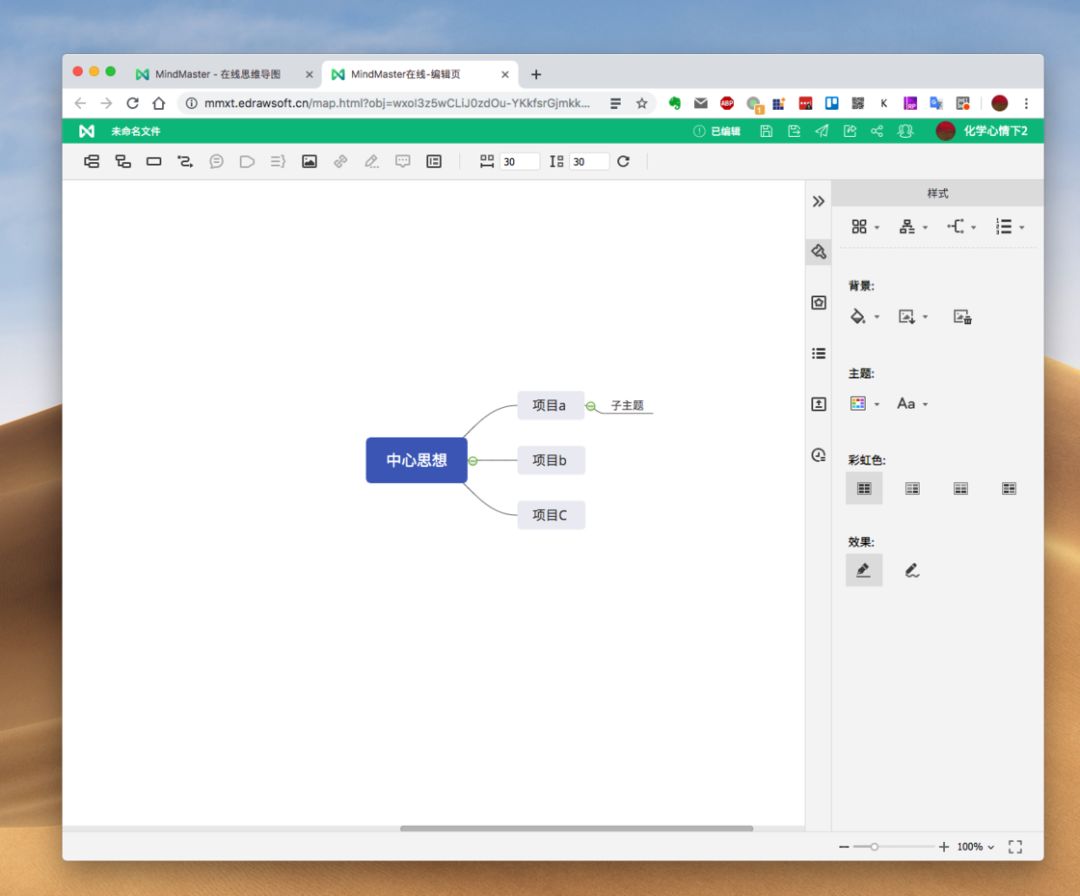Open the layout grid dropdown
This screenshot has width=1080, height=896.
point(865,227)
